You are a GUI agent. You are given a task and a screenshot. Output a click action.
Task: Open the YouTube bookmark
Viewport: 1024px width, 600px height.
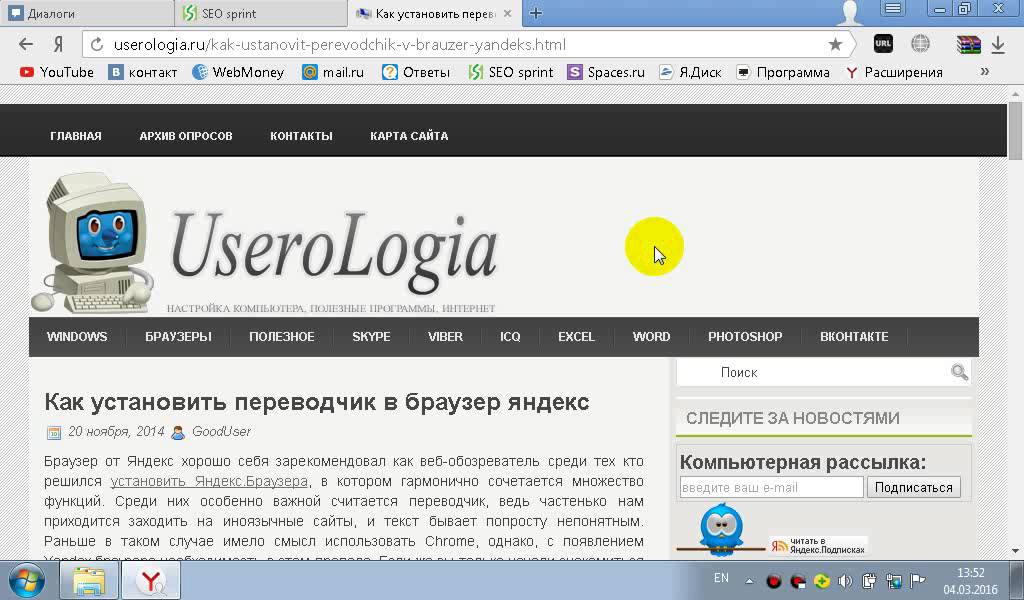(x=57, y=72)
